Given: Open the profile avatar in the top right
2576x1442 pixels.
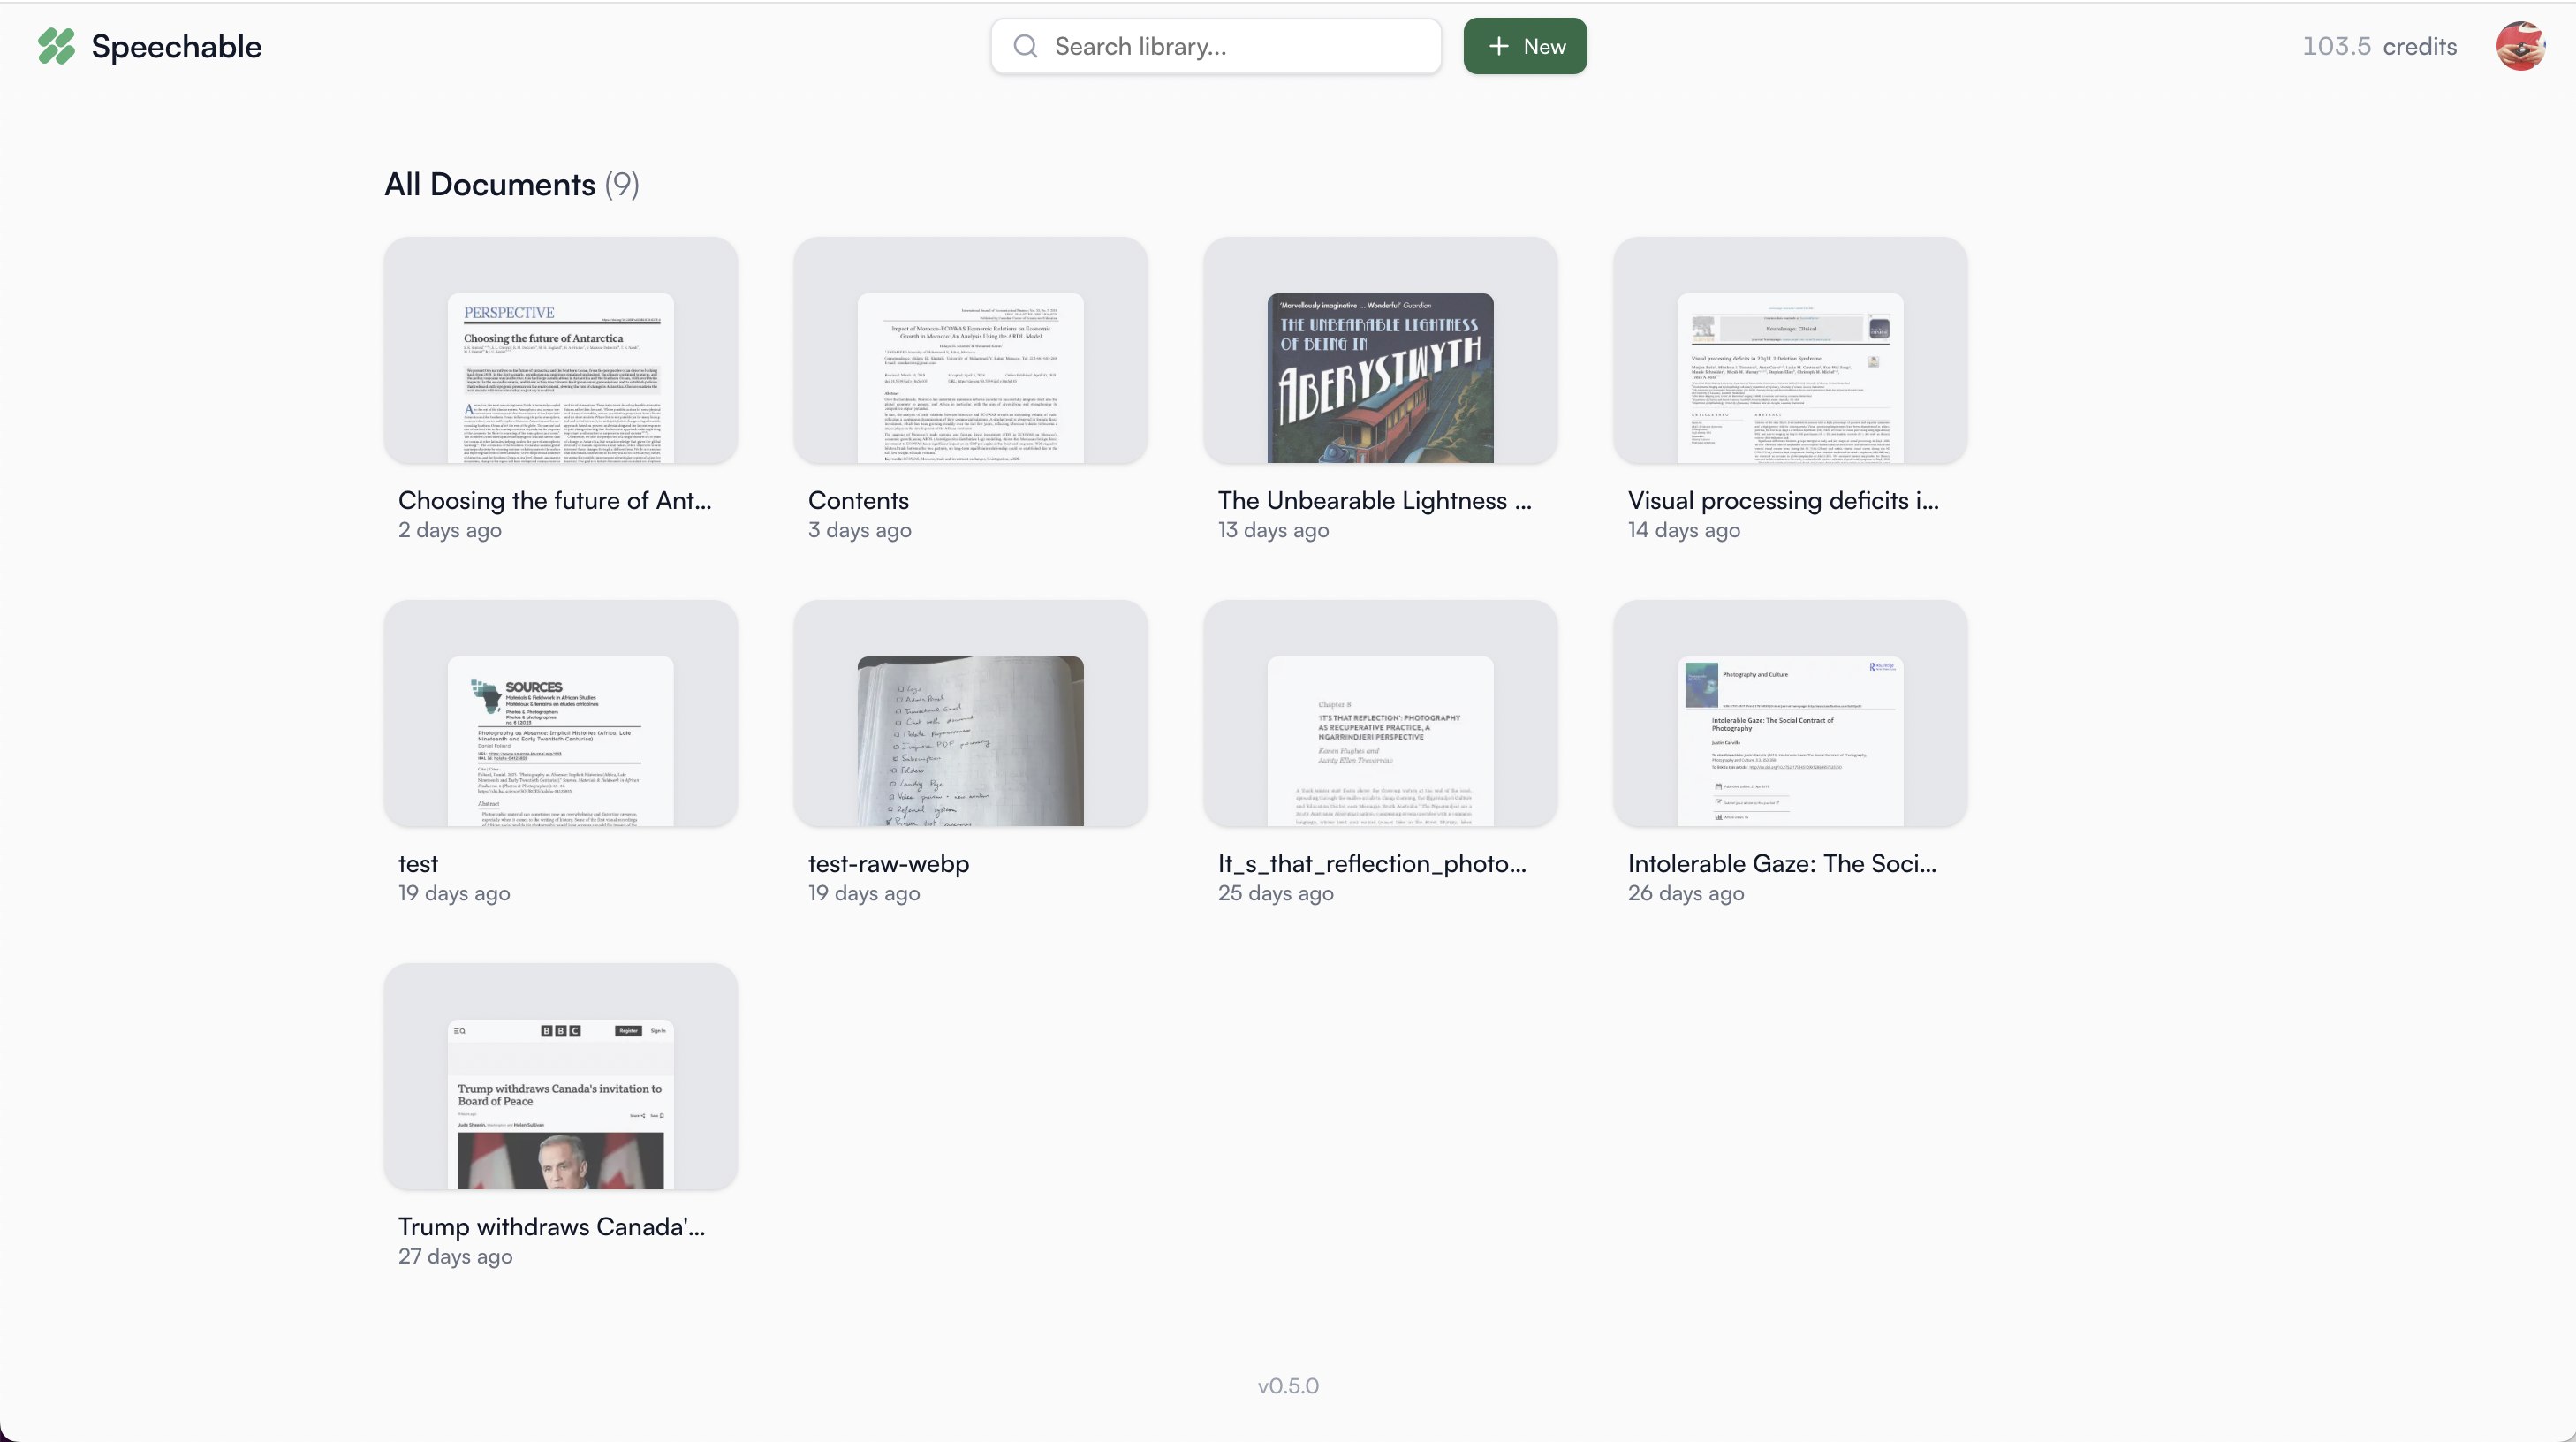Looking at the screenshot, I should click(2519, 46).
